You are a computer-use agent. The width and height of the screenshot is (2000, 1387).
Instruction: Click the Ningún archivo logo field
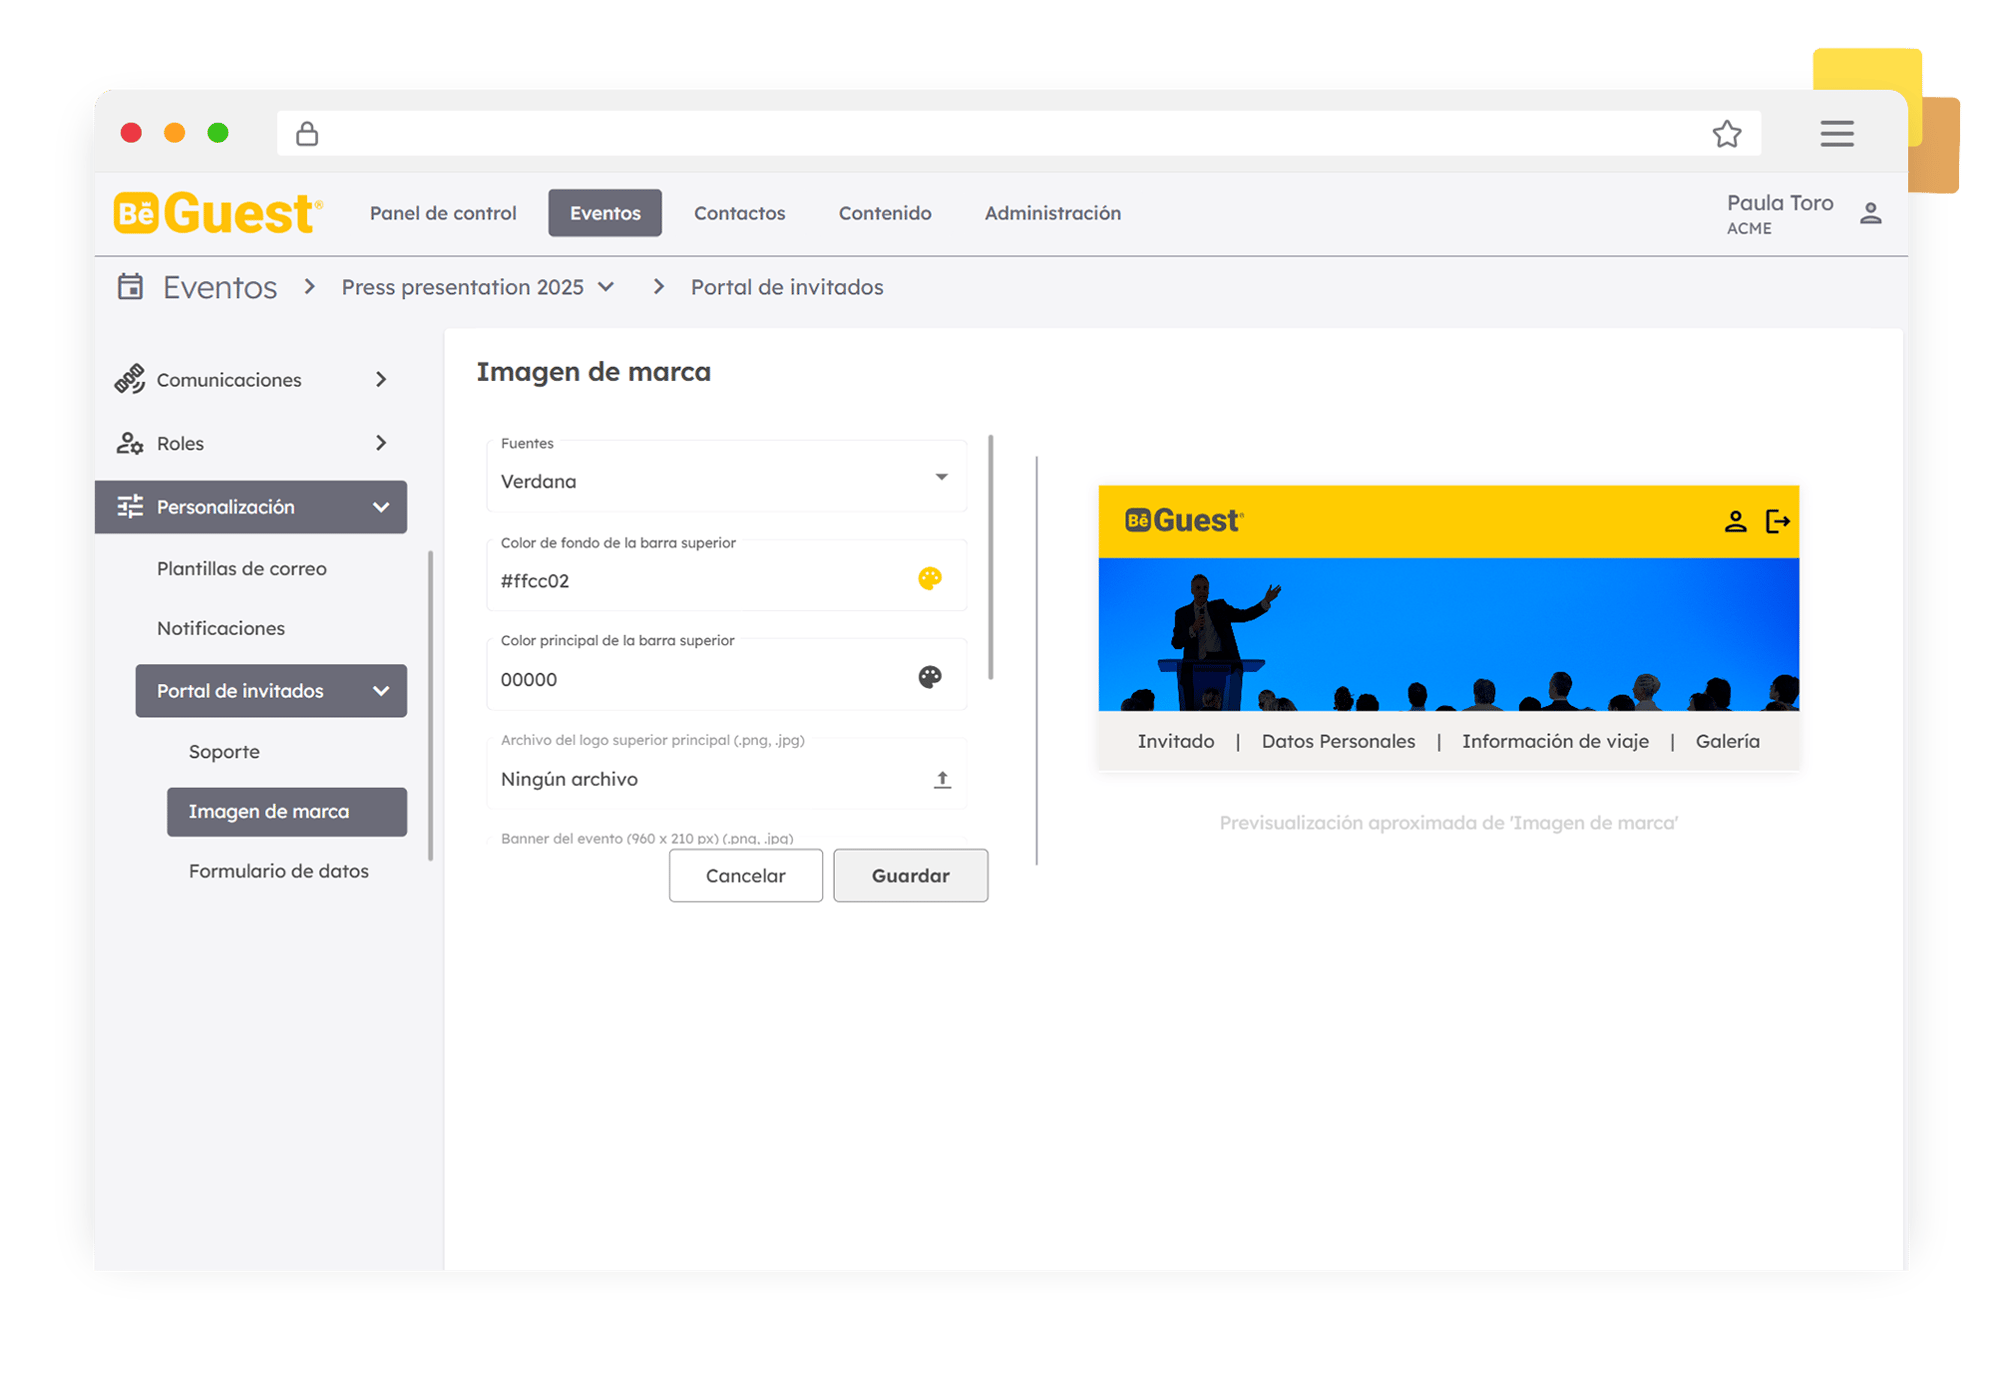727,773
